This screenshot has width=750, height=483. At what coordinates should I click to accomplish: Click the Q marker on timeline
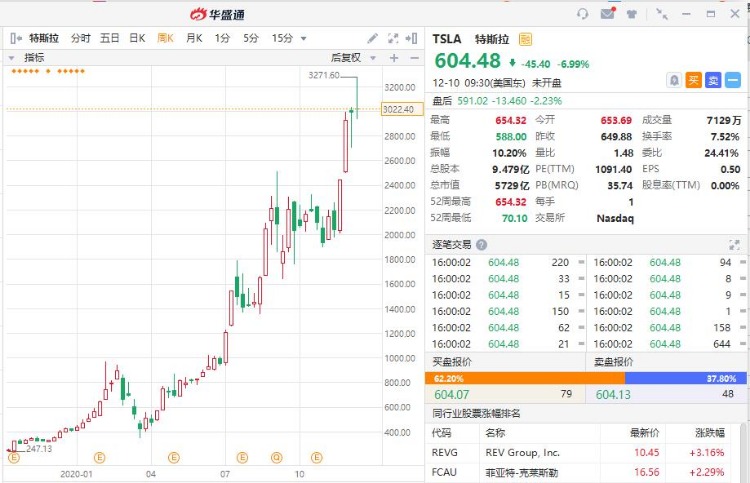tap(276, 458)
